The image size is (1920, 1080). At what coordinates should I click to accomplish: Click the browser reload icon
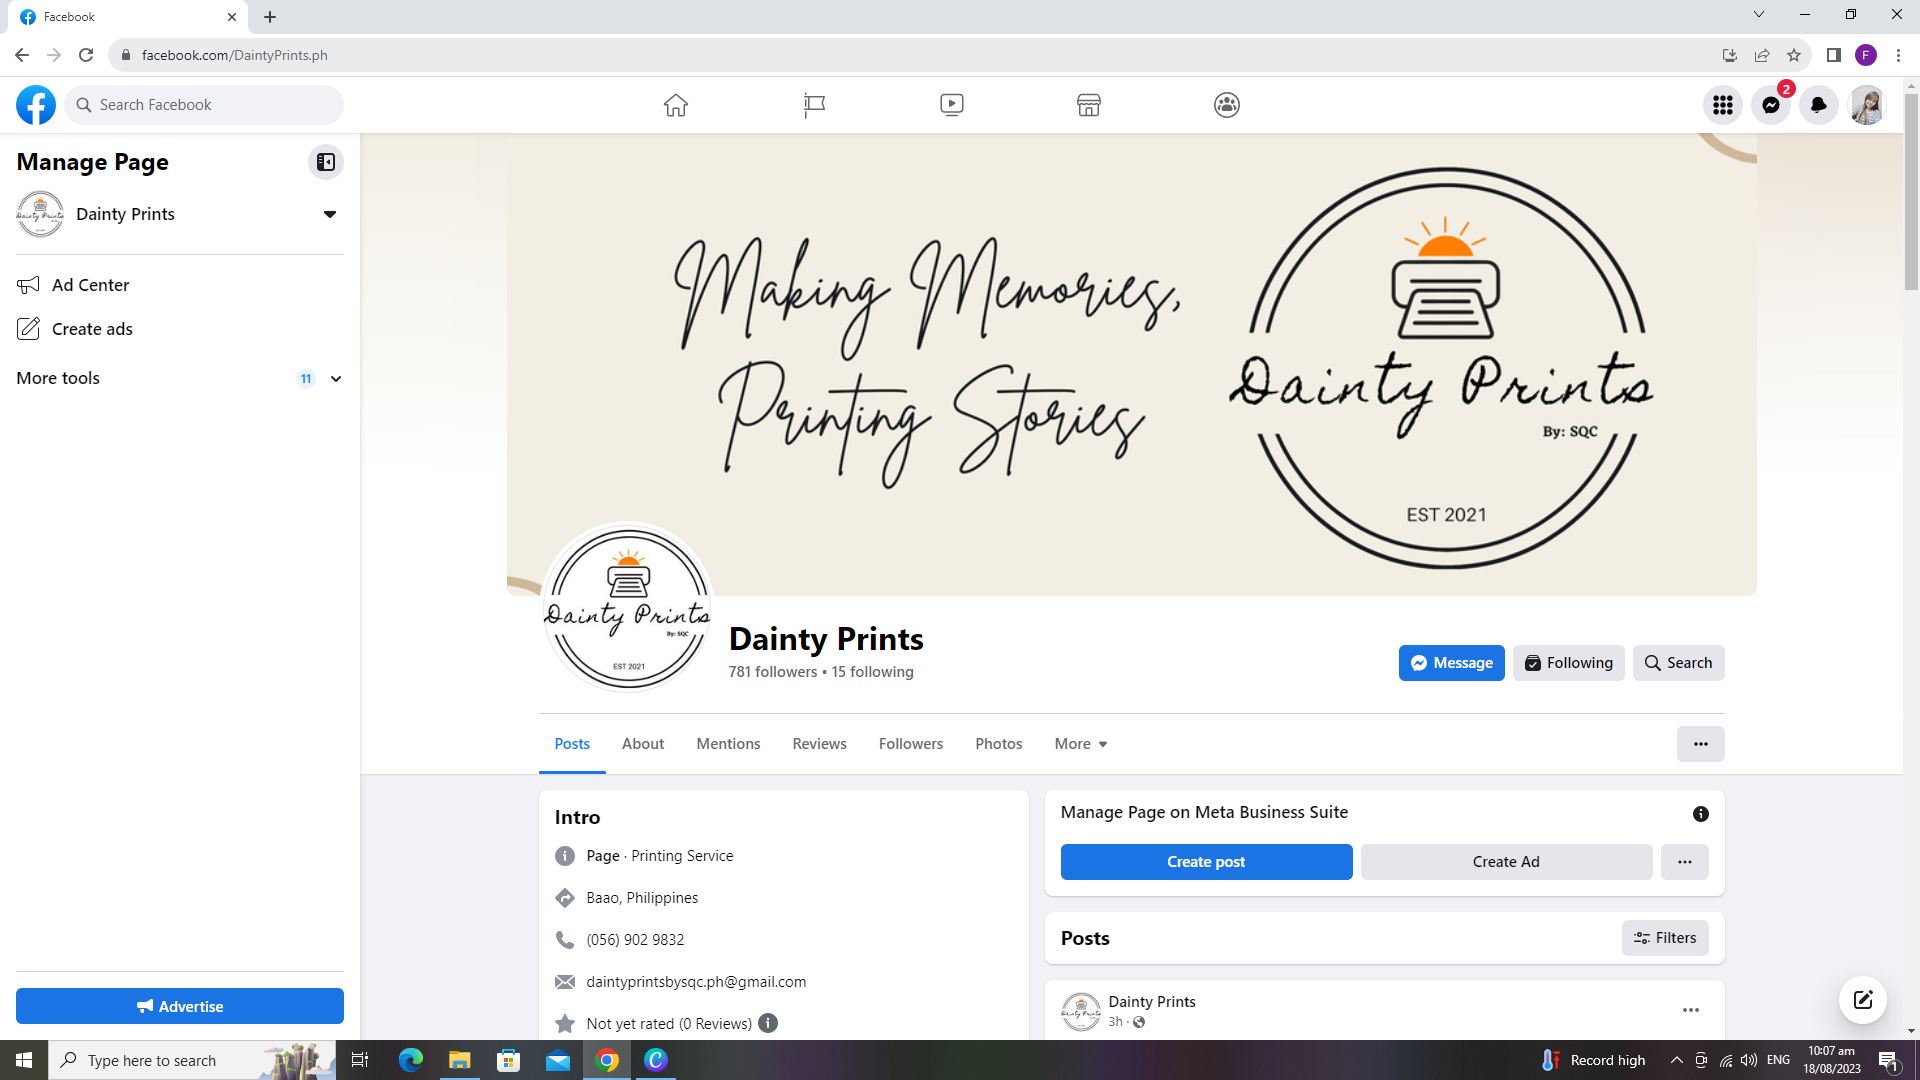tap(86, 55)
